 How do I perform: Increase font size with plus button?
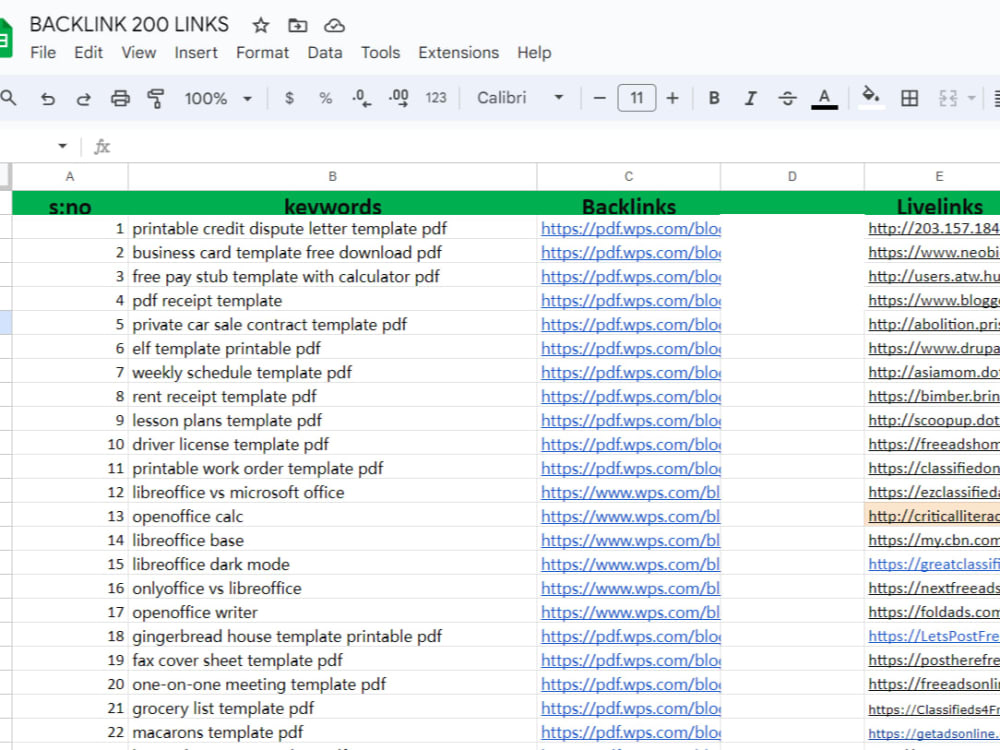coord(672,98)
